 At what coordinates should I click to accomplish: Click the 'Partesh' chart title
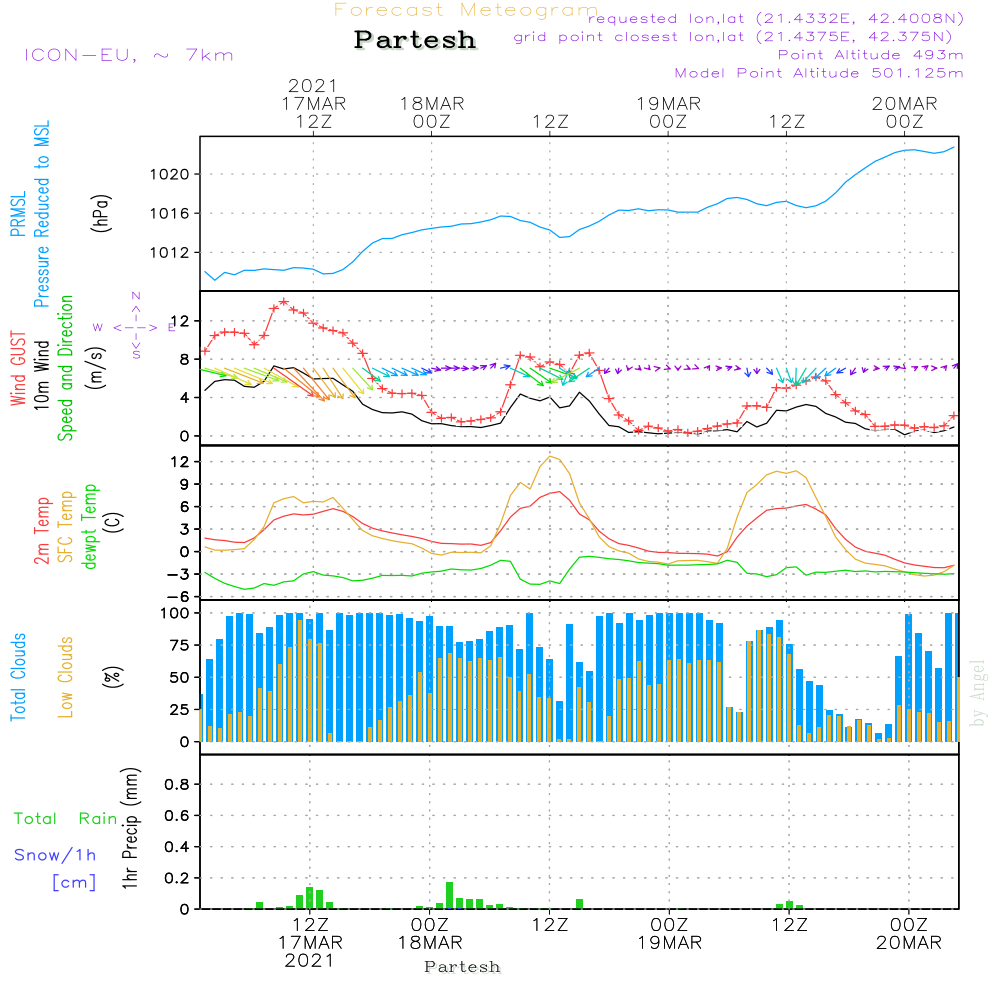pos(415,40)
